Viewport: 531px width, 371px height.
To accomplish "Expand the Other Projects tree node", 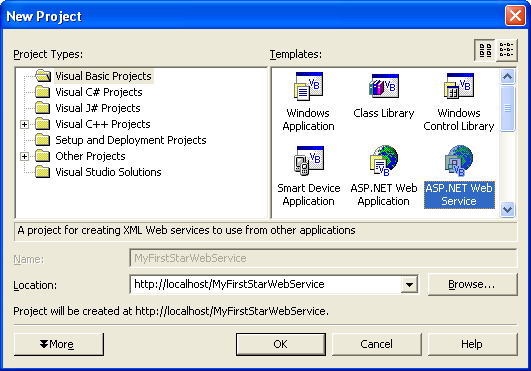I will coord(24,156).
